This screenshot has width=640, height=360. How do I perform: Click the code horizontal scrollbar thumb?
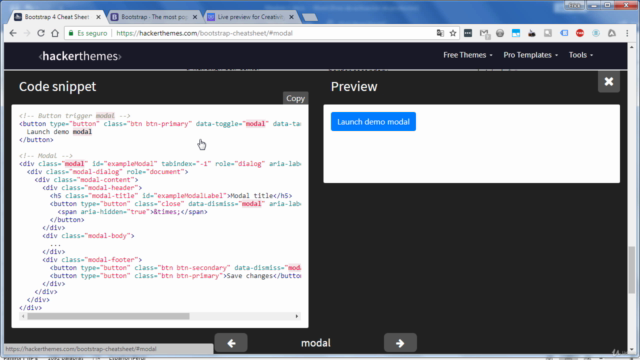[109, 316]
